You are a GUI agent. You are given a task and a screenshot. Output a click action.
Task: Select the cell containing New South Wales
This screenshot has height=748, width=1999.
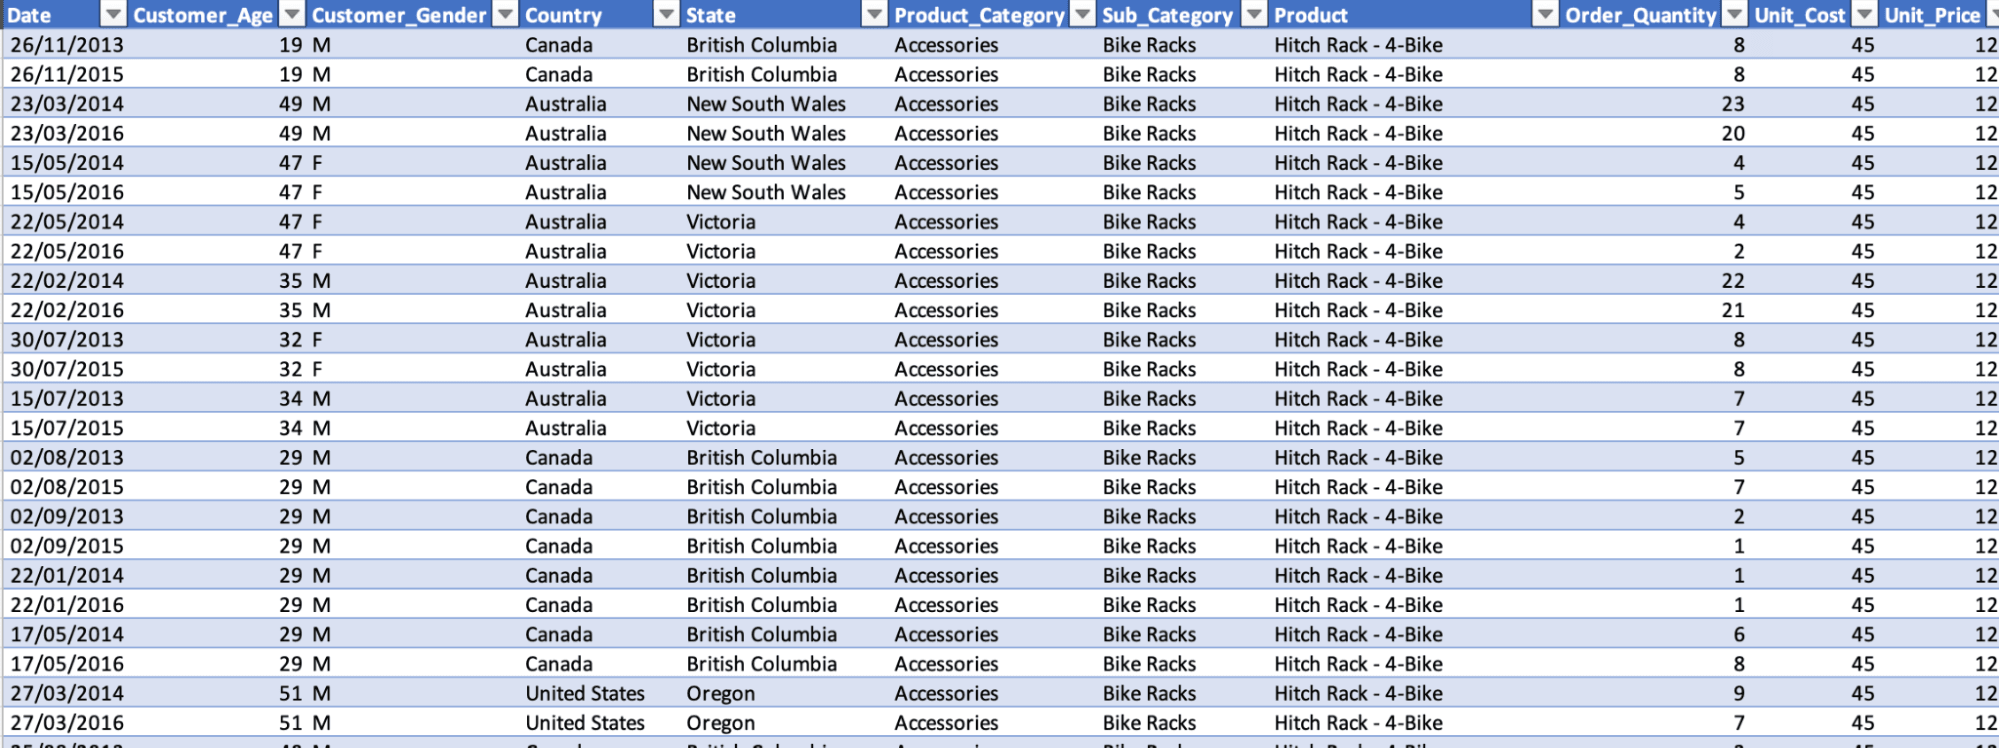click(765, 103)
